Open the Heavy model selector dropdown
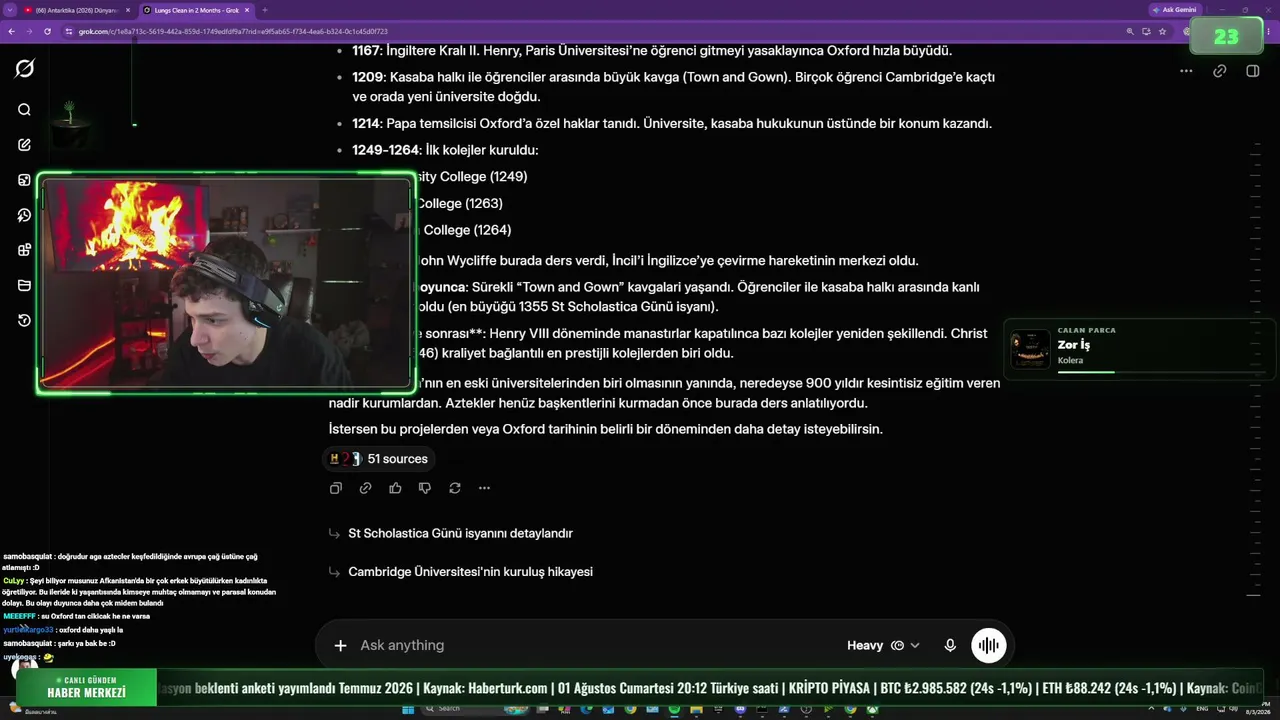Viewport: 1280px width, 720px height. click(883, 646)
